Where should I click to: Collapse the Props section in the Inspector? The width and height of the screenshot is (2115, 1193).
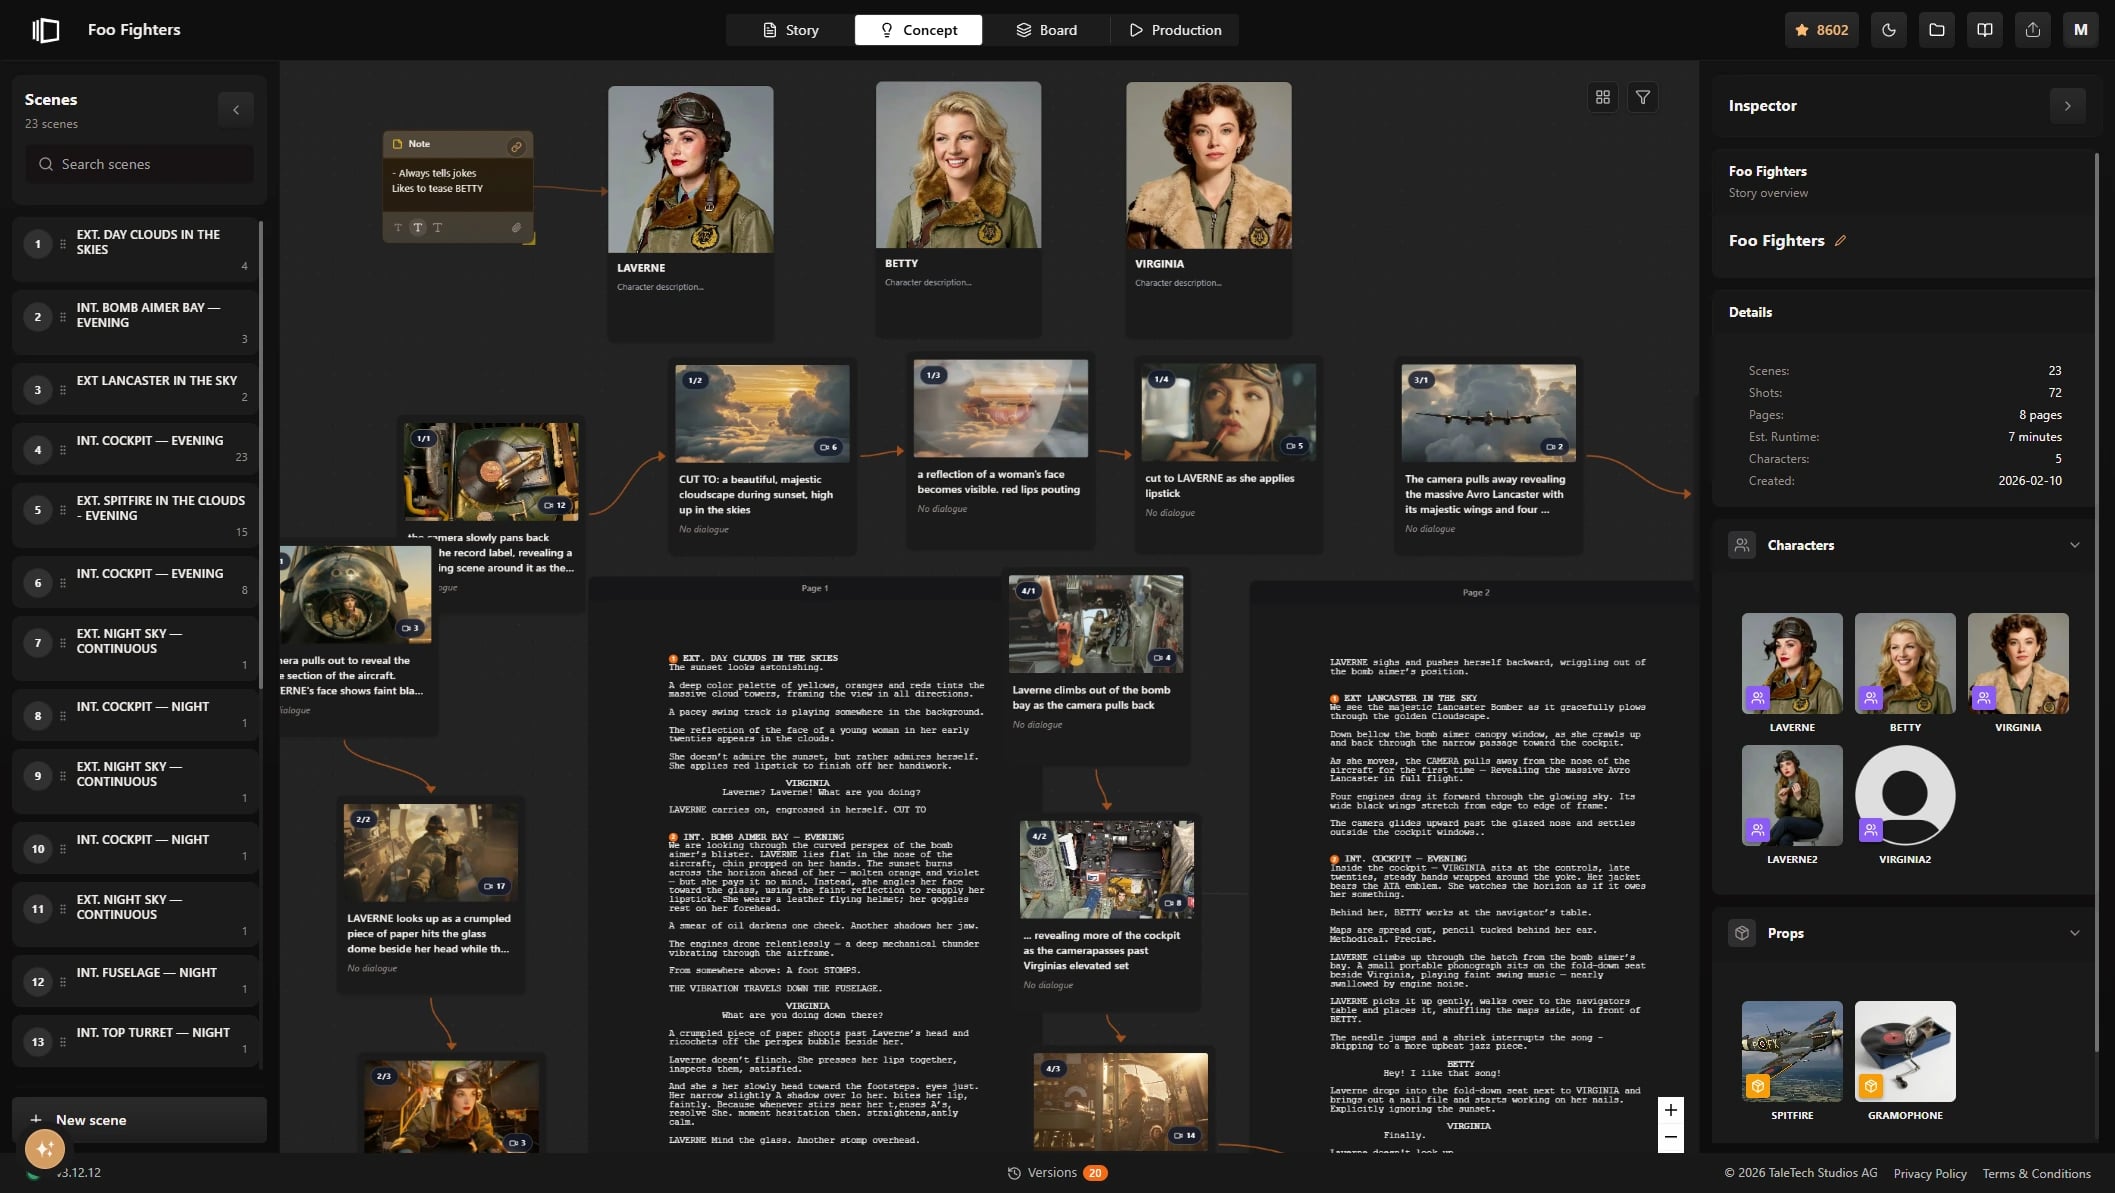(x=2075, y=933)
